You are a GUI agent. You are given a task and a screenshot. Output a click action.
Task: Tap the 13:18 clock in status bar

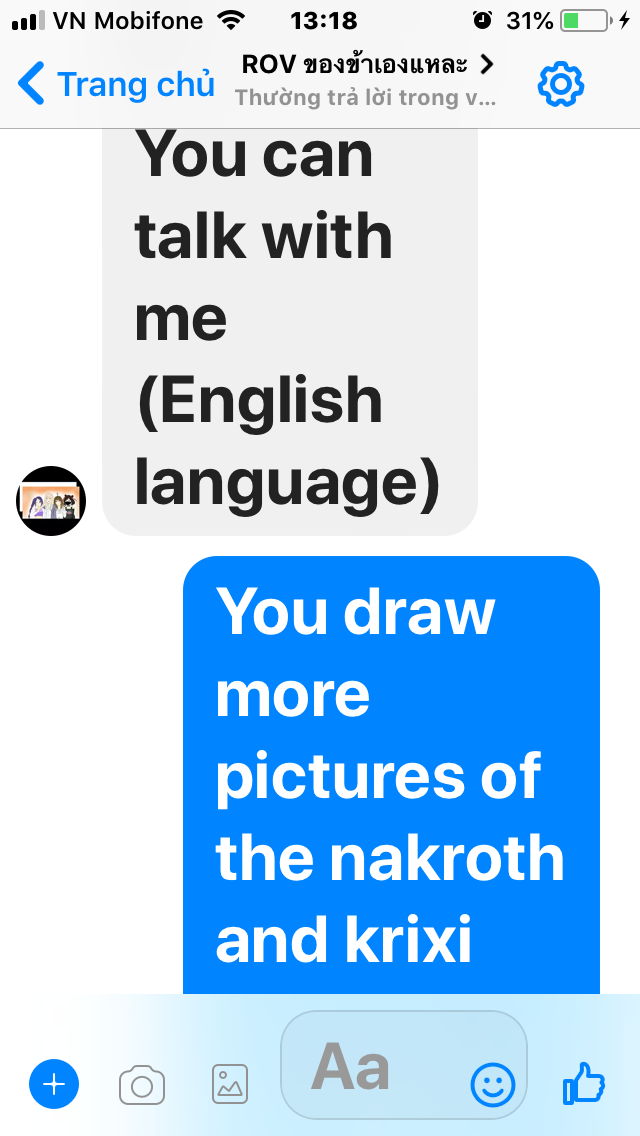(323, 21)
